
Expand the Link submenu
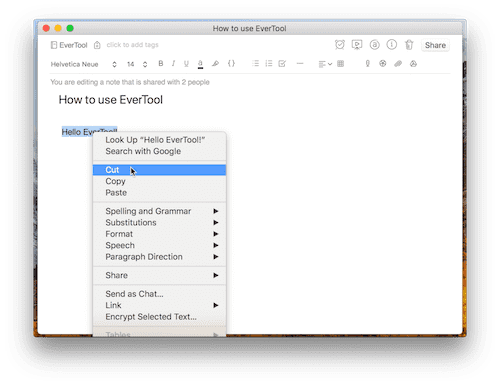coord(159,305)
